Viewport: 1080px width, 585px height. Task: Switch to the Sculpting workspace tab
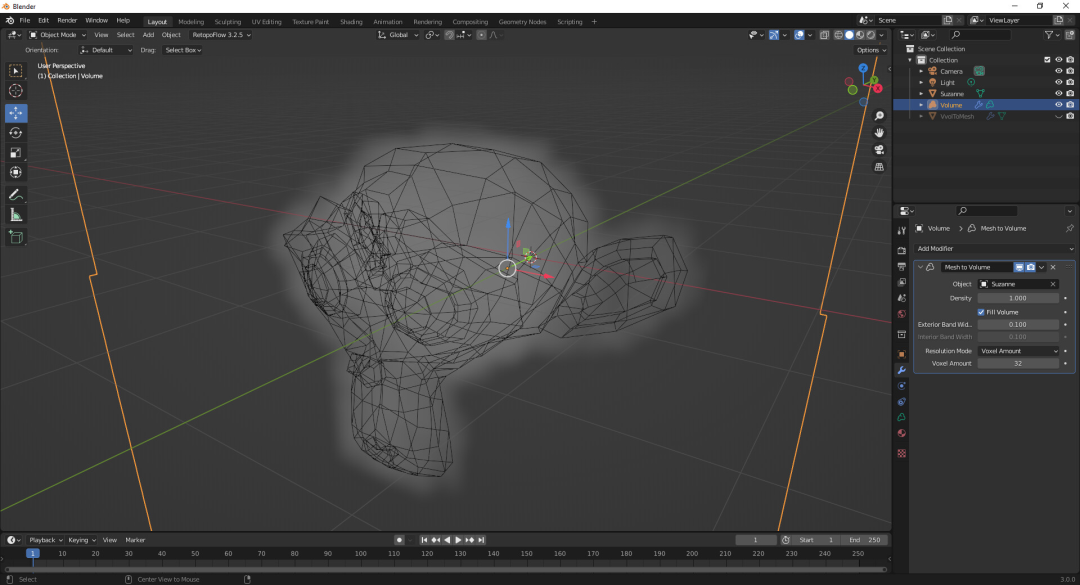point(227,21)
